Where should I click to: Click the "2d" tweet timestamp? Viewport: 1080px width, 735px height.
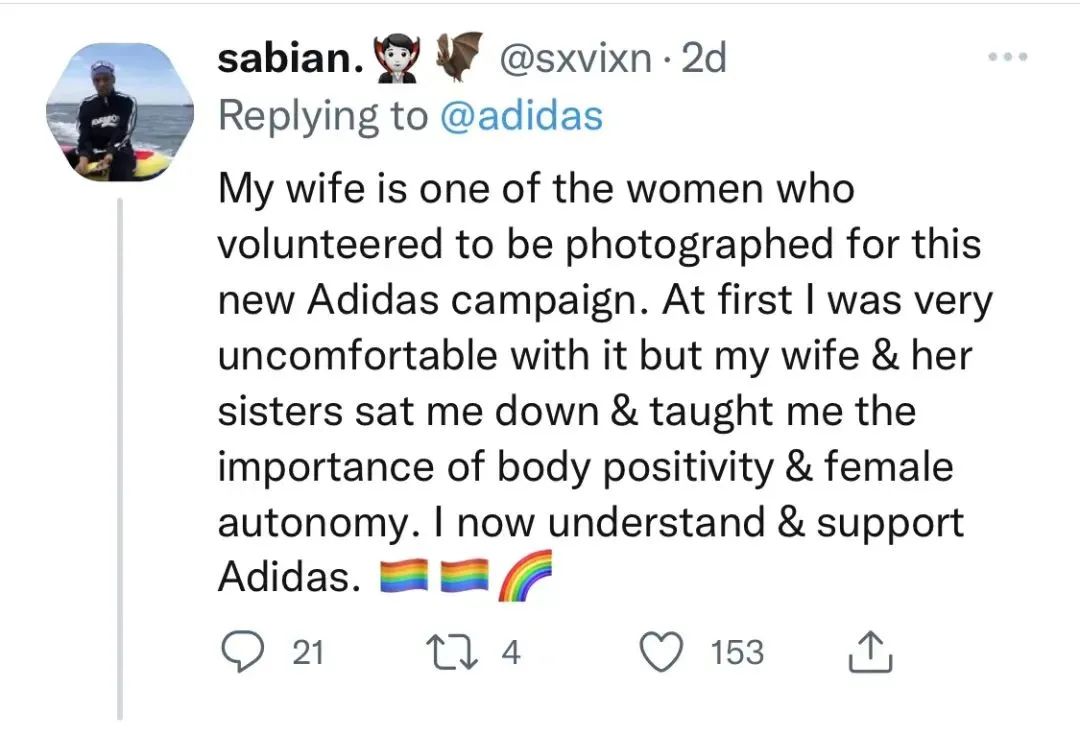[x=702, y=60]
